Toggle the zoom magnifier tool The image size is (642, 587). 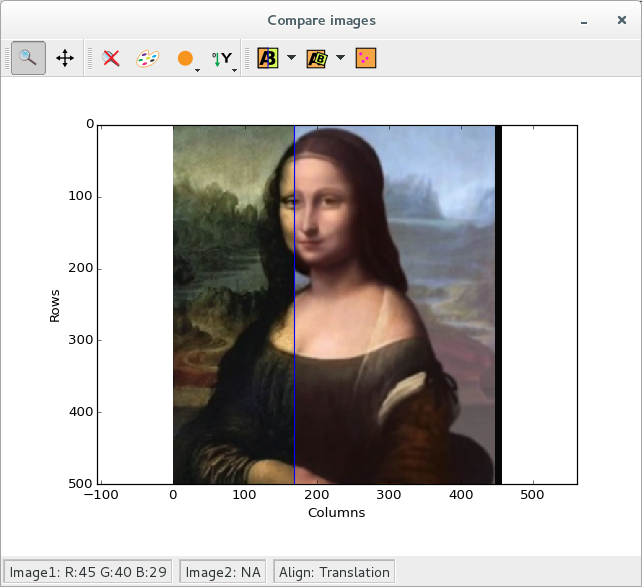(28, 58)
